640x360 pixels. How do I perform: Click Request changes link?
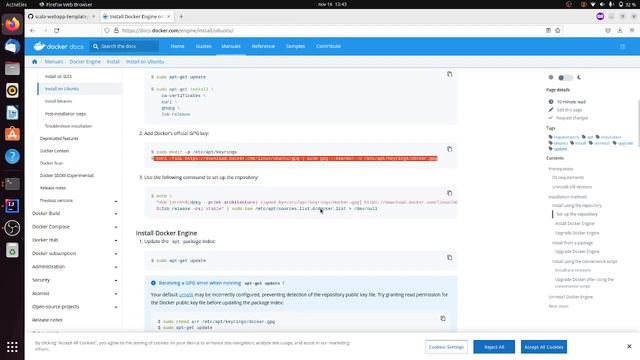tap(572, 118)
